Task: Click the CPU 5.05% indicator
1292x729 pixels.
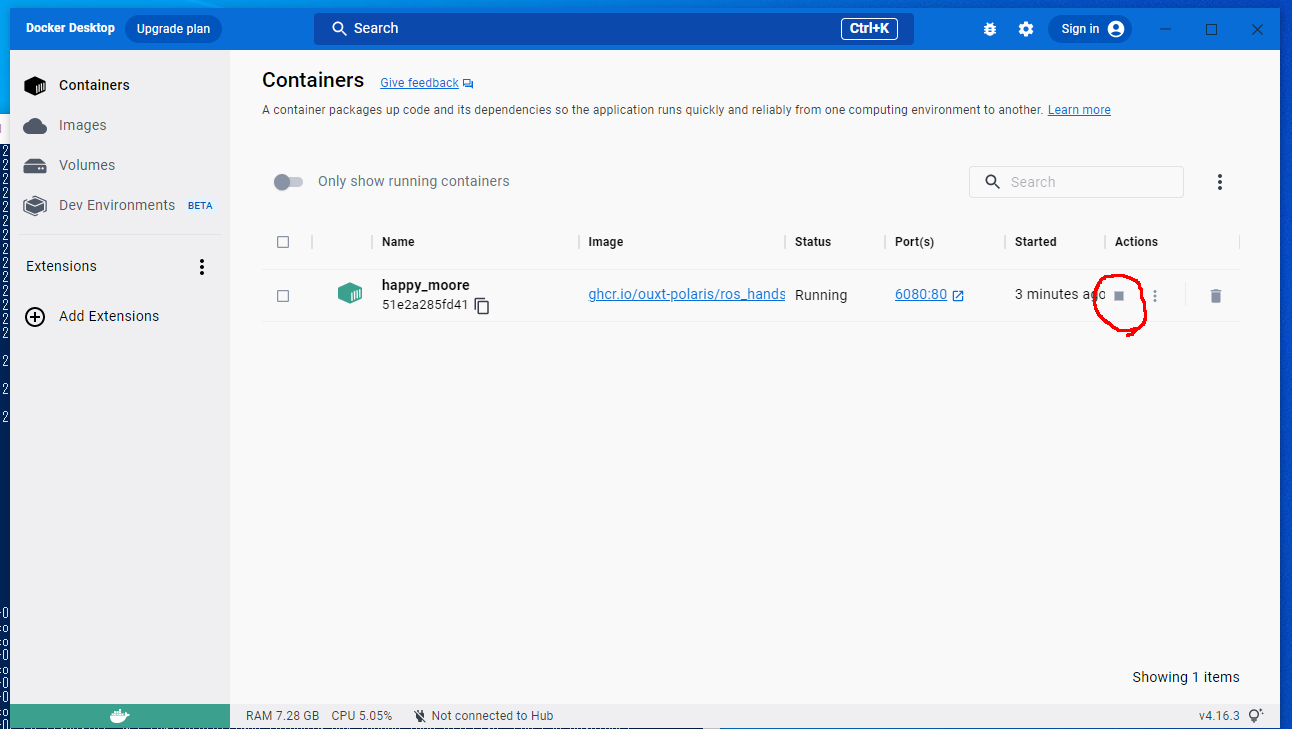Action: [362, 716]
